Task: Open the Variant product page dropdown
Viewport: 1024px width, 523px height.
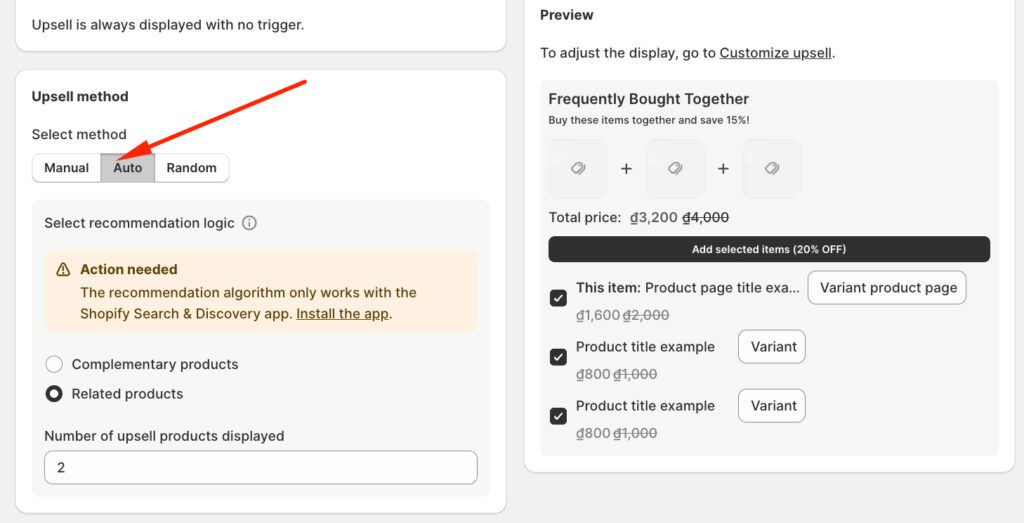Action: point(887,288)
